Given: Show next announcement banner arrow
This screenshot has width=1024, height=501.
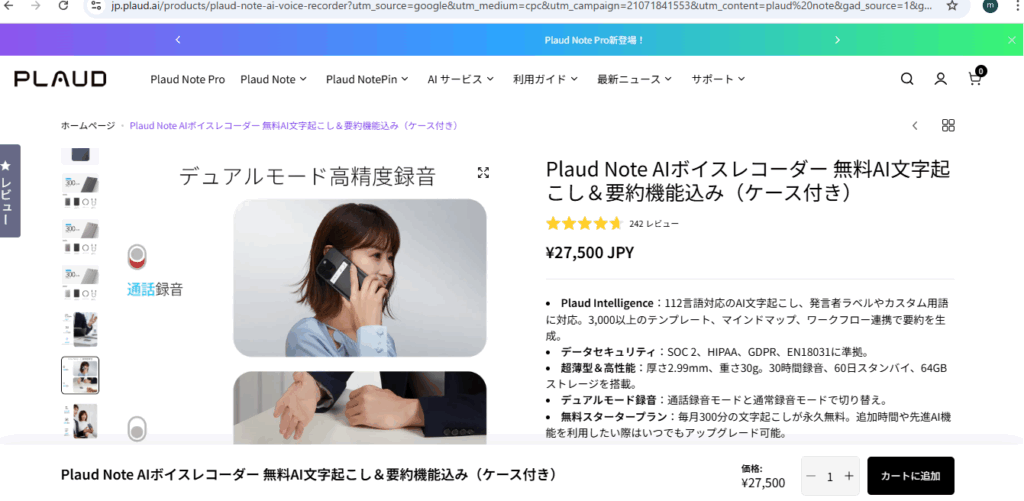Looking at the screenshot, I should [837, 40].
